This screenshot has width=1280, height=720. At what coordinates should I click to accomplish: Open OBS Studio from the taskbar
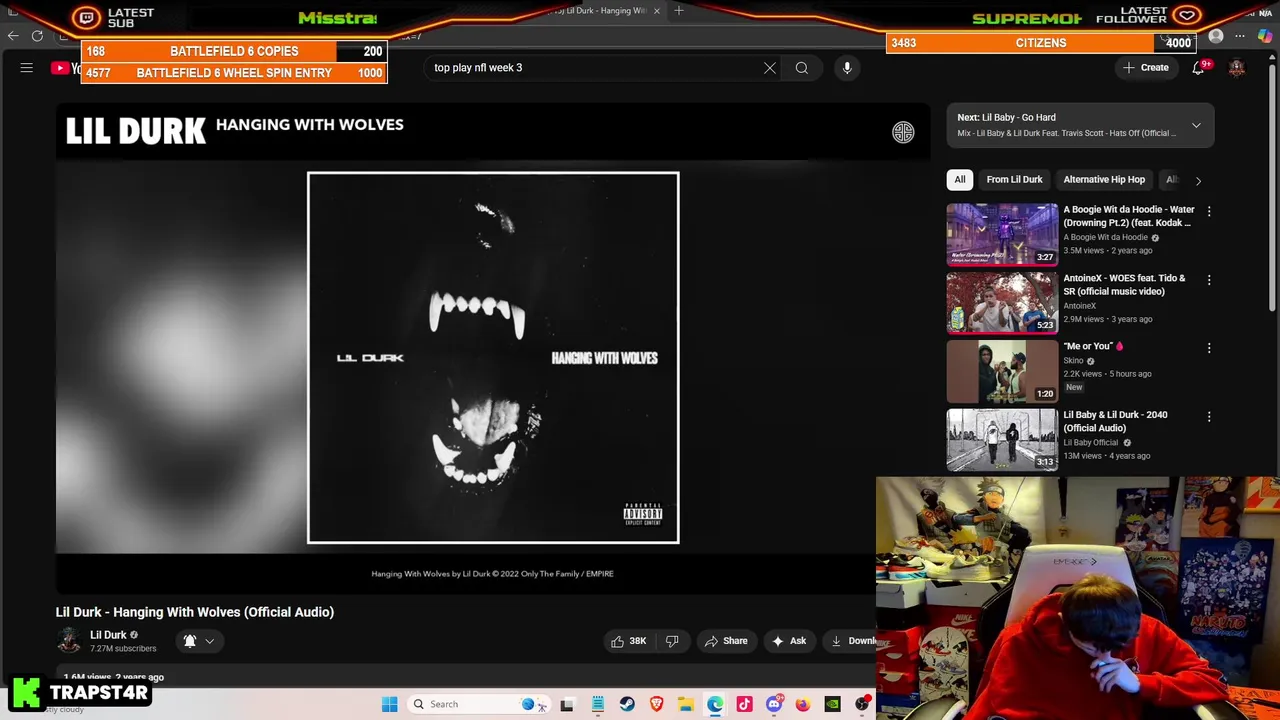pos(862,704)
